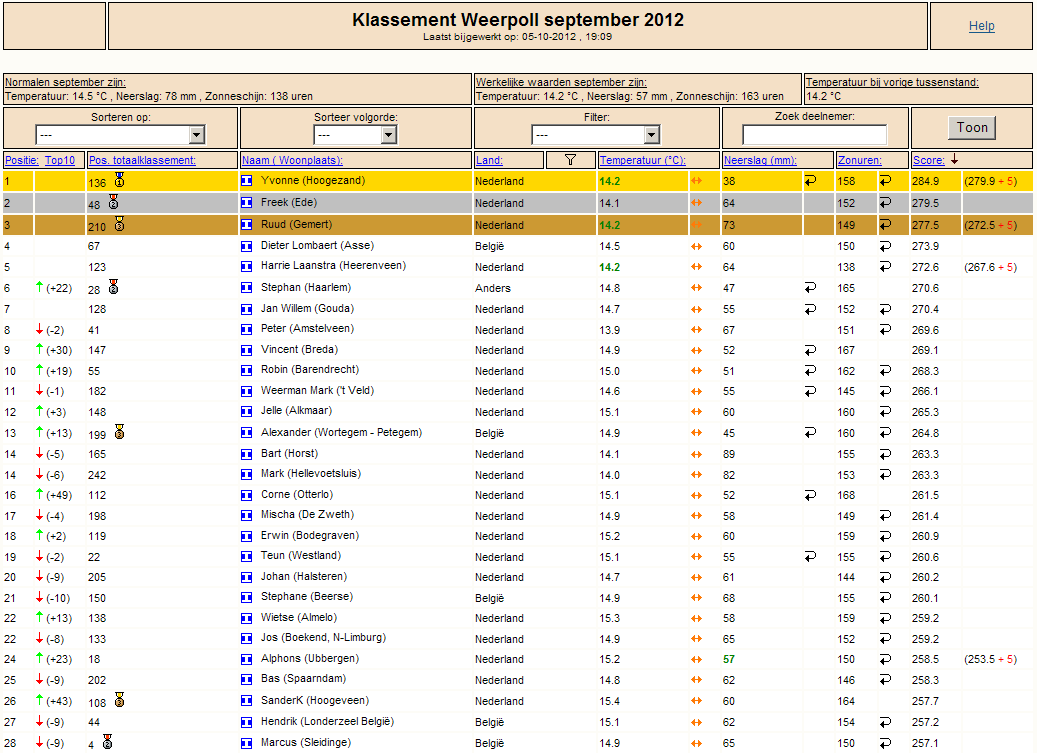1037x753 pixels.
Task: Select the name 'Jos (Boekend, N-Limburg)'
Action: [323, 637]
